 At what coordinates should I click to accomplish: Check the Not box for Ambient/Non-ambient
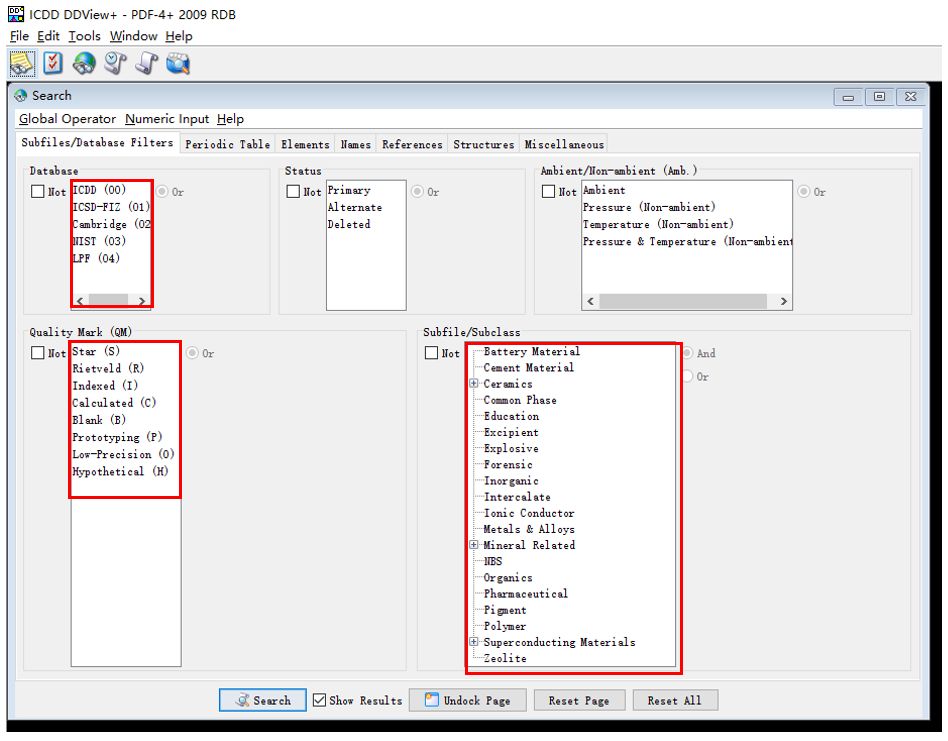[x=548, y=192]
